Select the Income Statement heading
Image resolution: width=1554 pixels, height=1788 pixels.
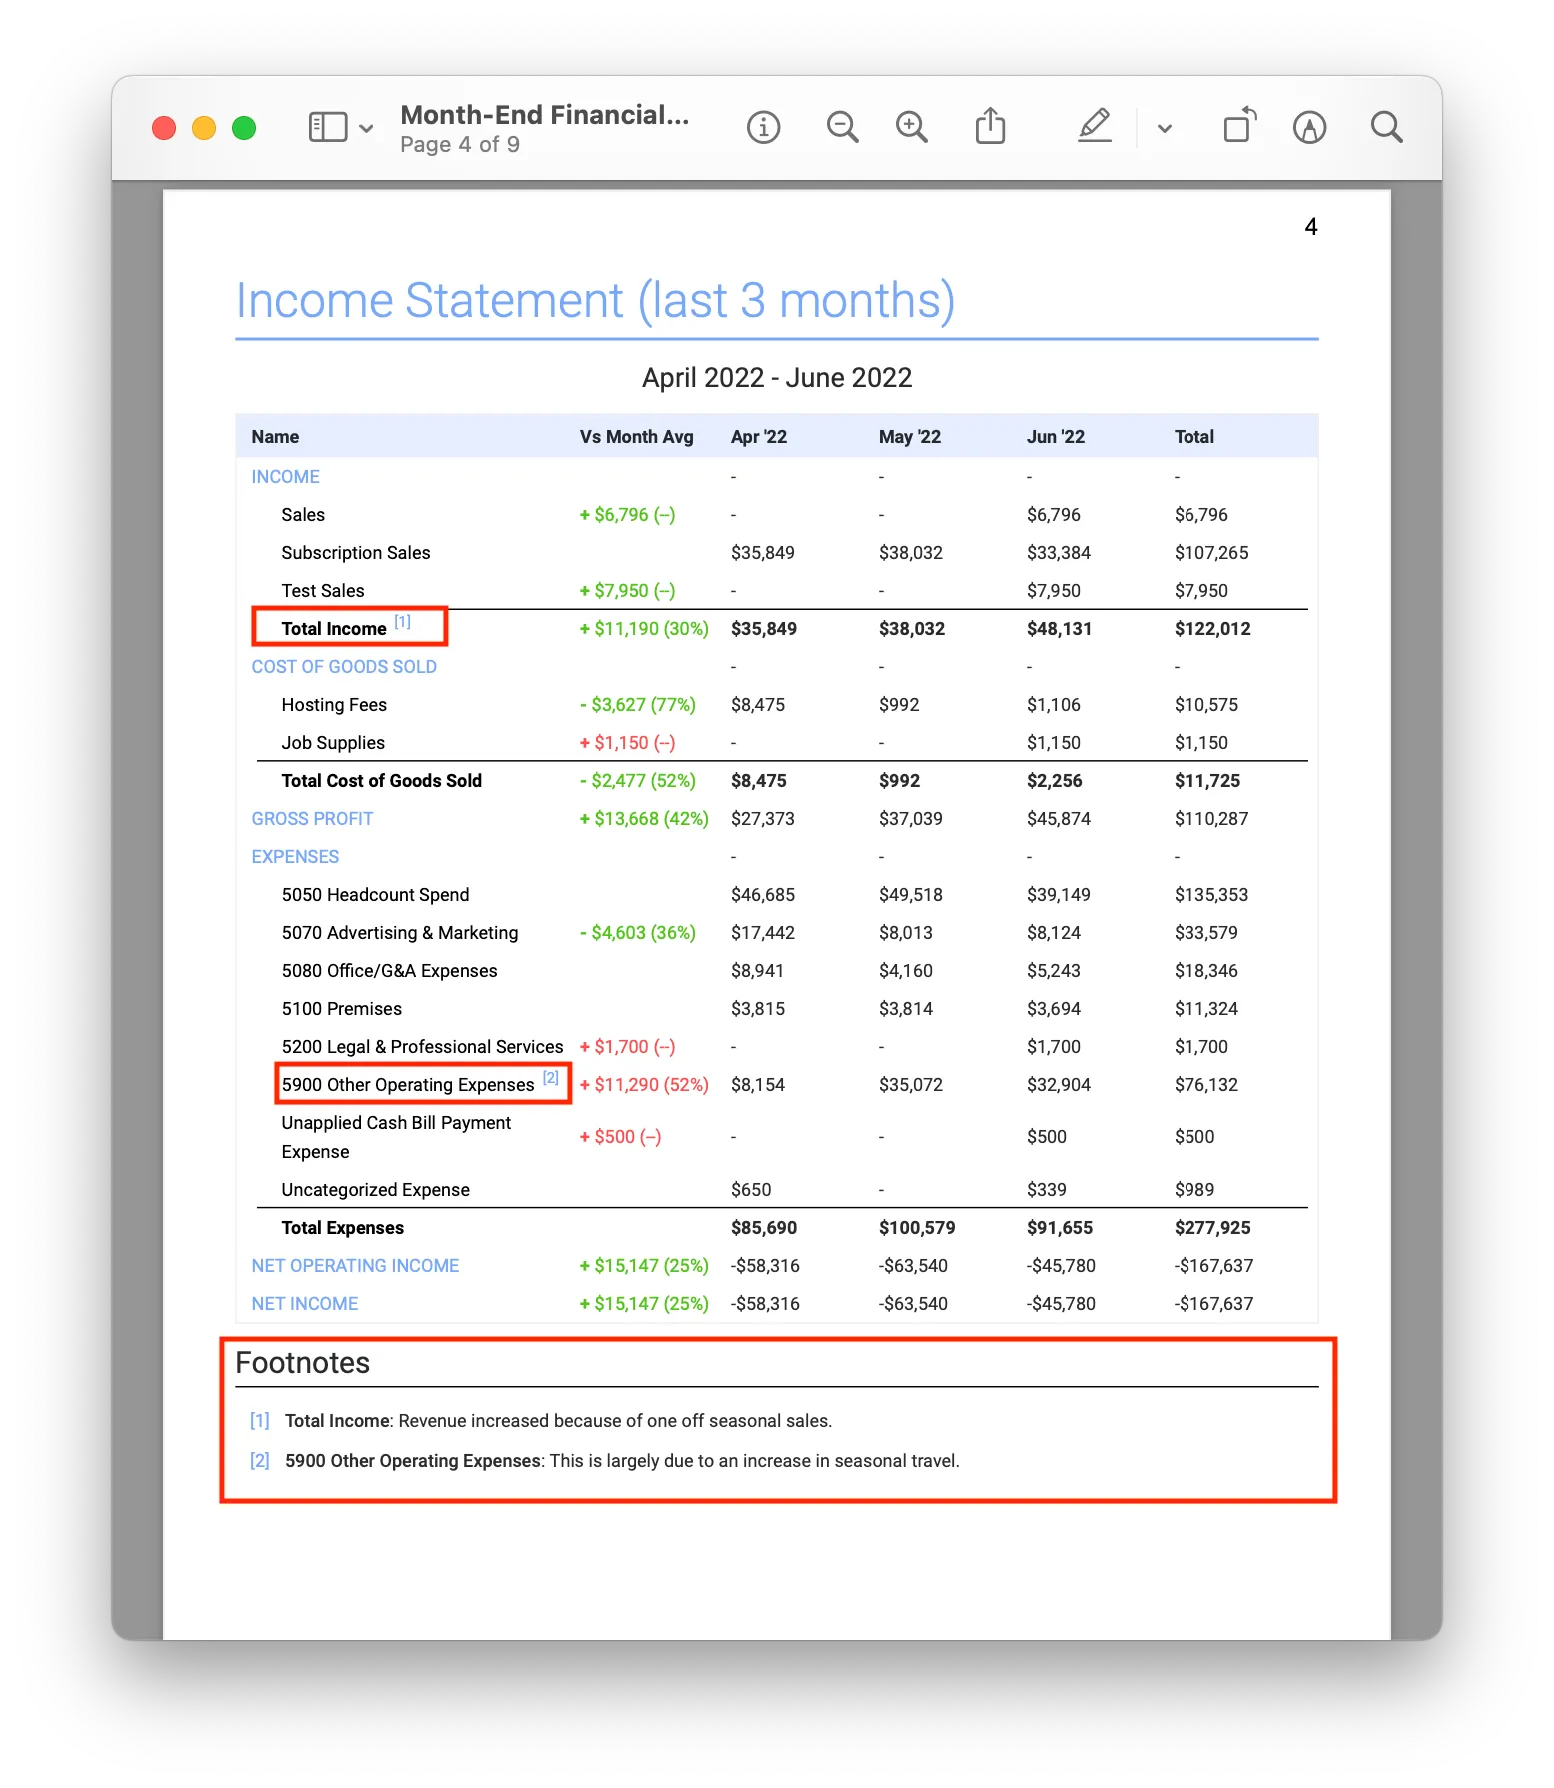click(595, 301)
